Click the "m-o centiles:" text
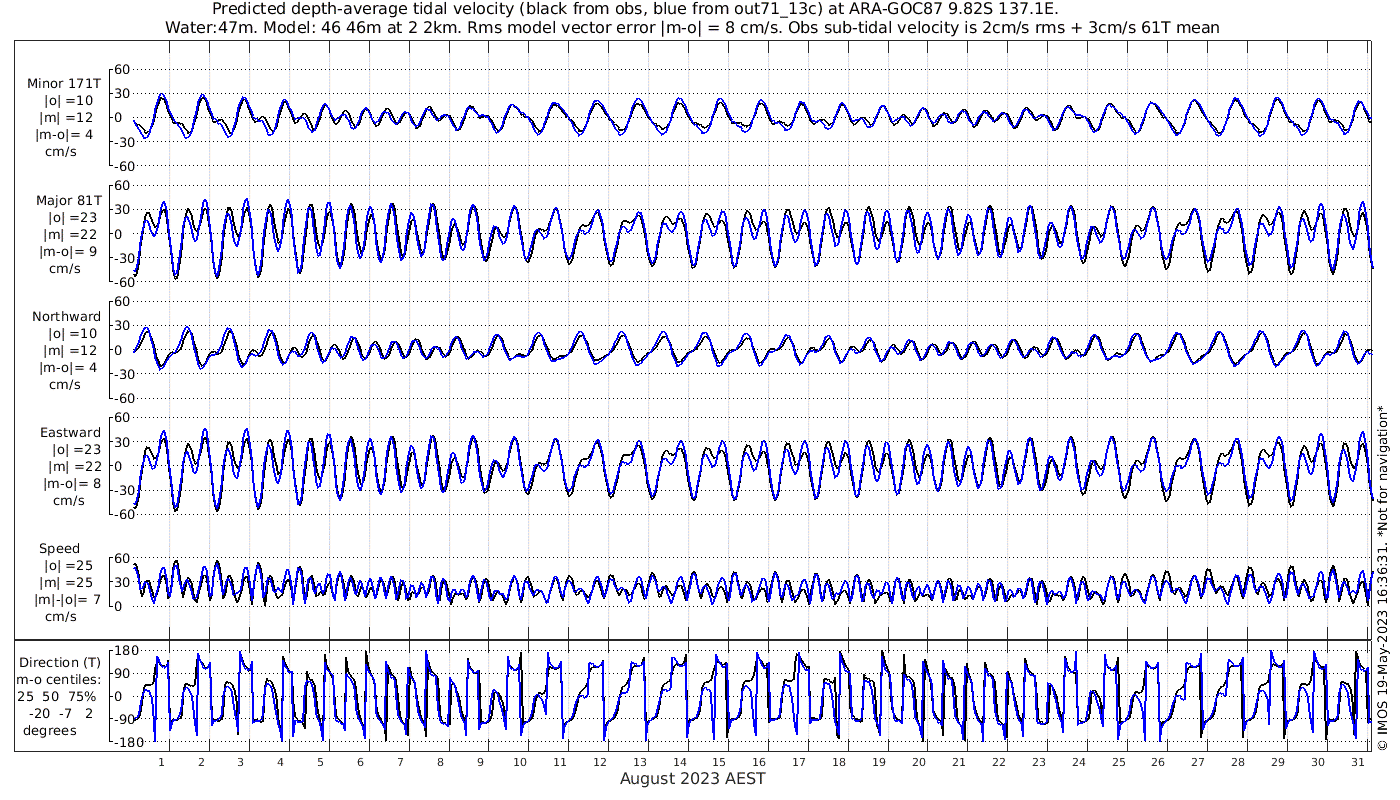The image size is (1400, 800). click(x=60, y=679)
